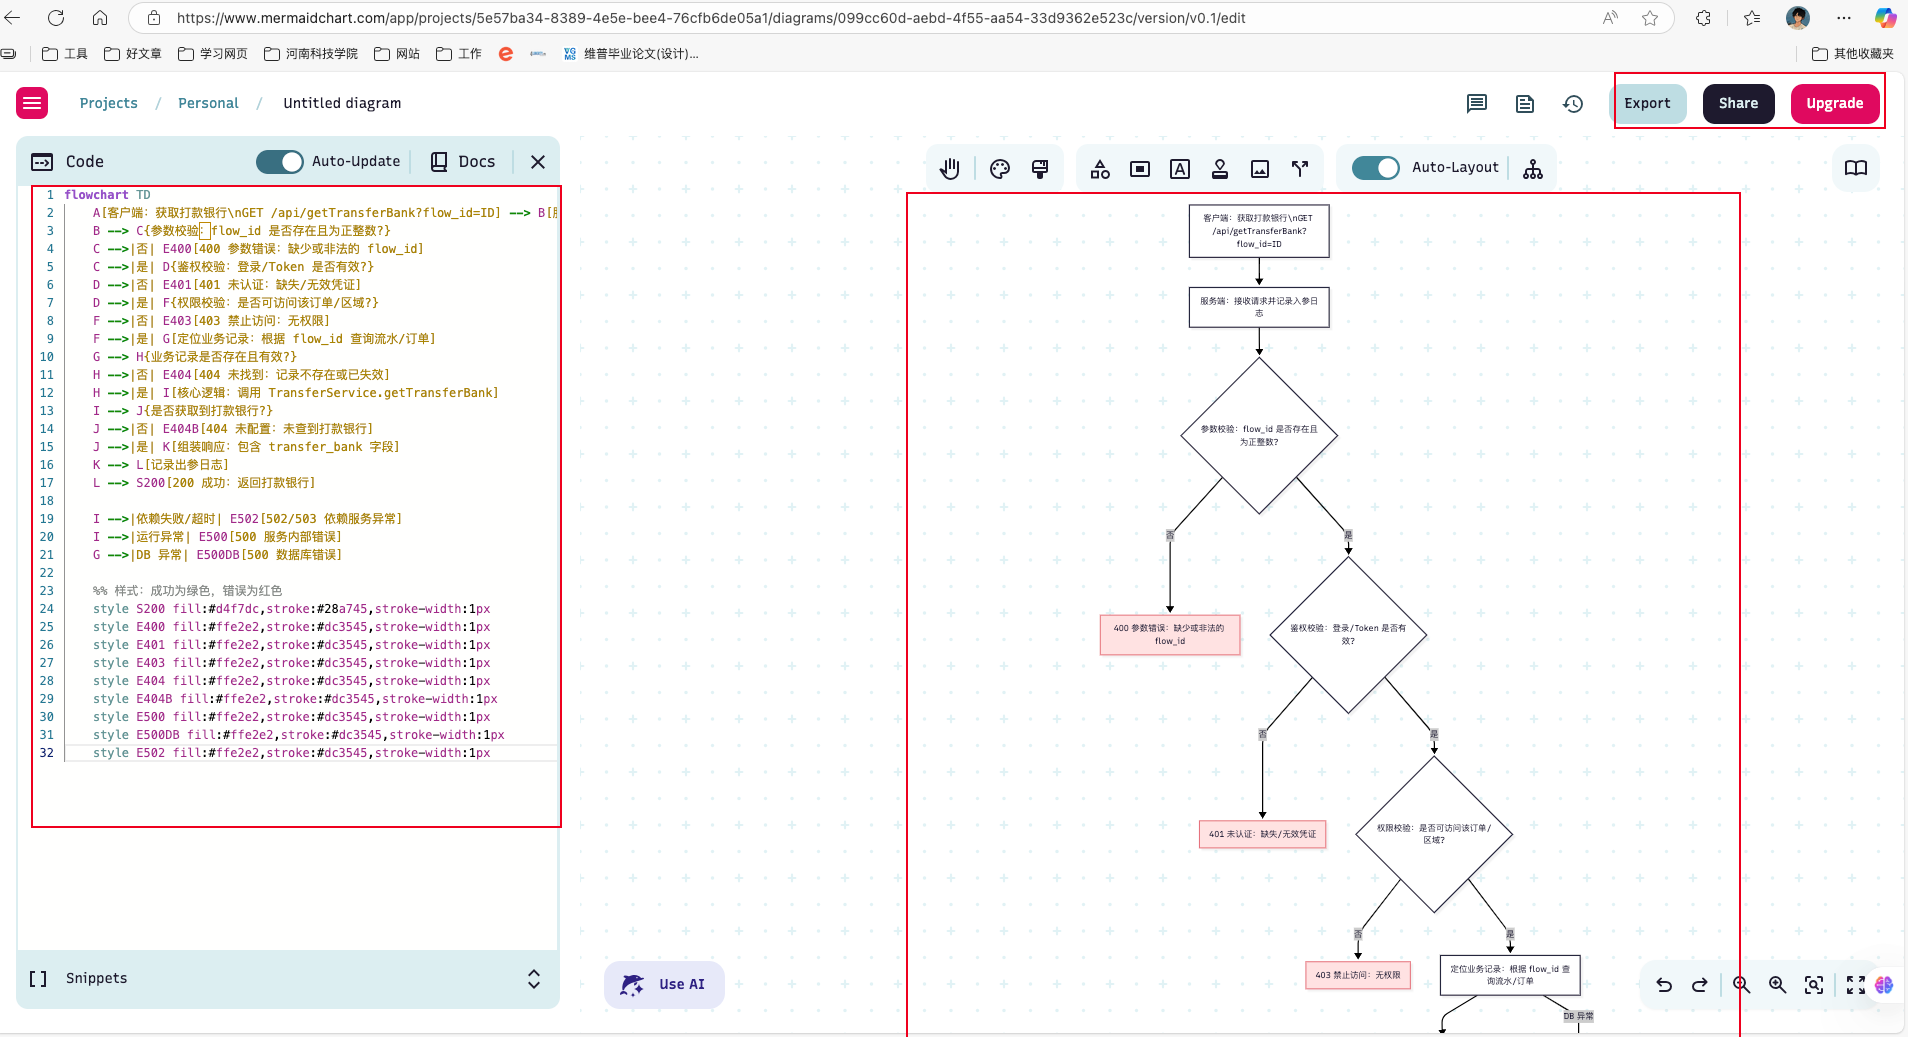This screenshot has height=1037, width=1908.
Task: Open the 好文章 bookmarks folder
Action: [x=133, y=54]
